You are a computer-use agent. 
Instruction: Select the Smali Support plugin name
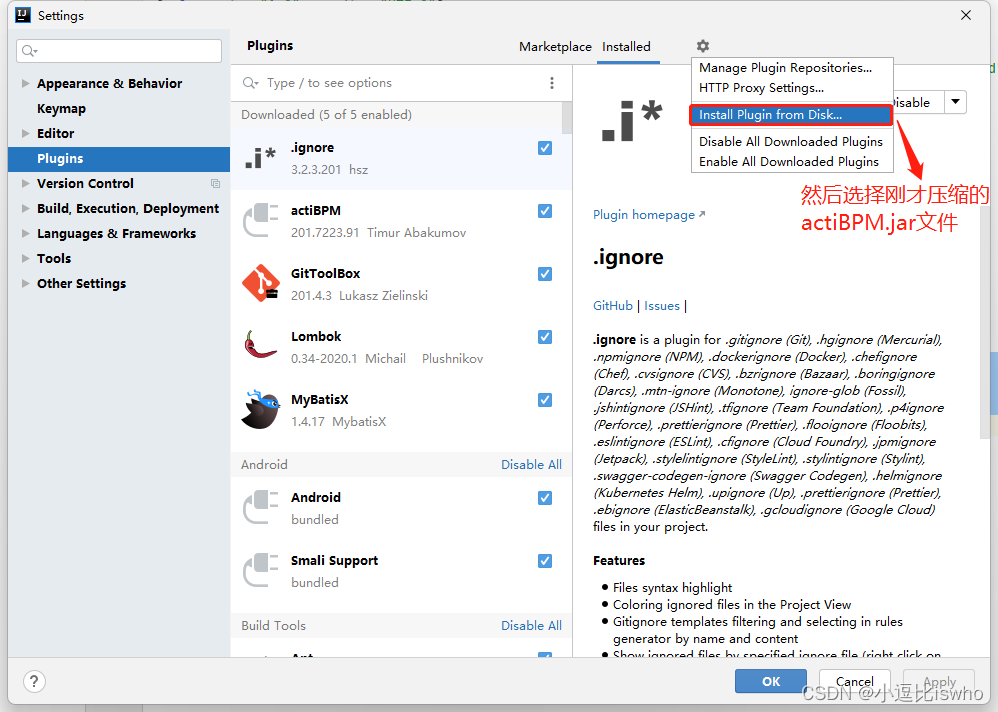tap(334, 560)
